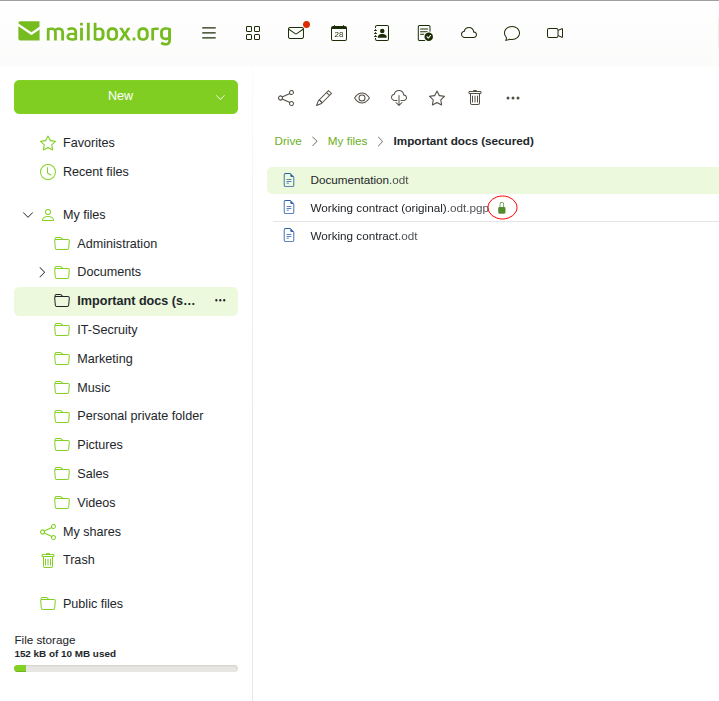719x701 pixels.
Task: Open the Music folder
Action: tap(94, 388)
